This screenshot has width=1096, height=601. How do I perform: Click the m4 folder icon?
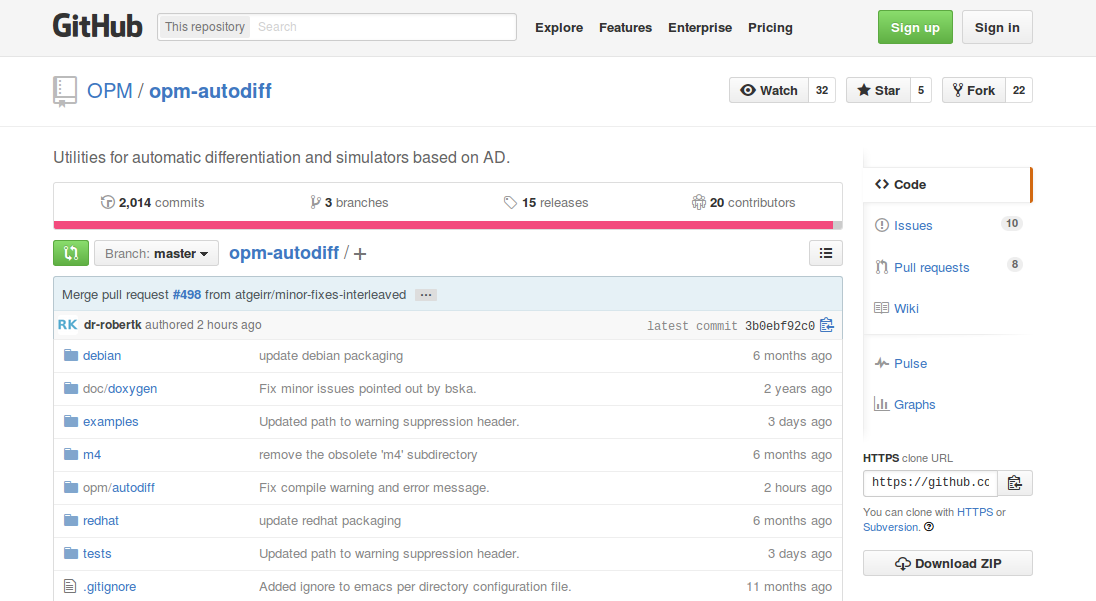pos(71,454)
